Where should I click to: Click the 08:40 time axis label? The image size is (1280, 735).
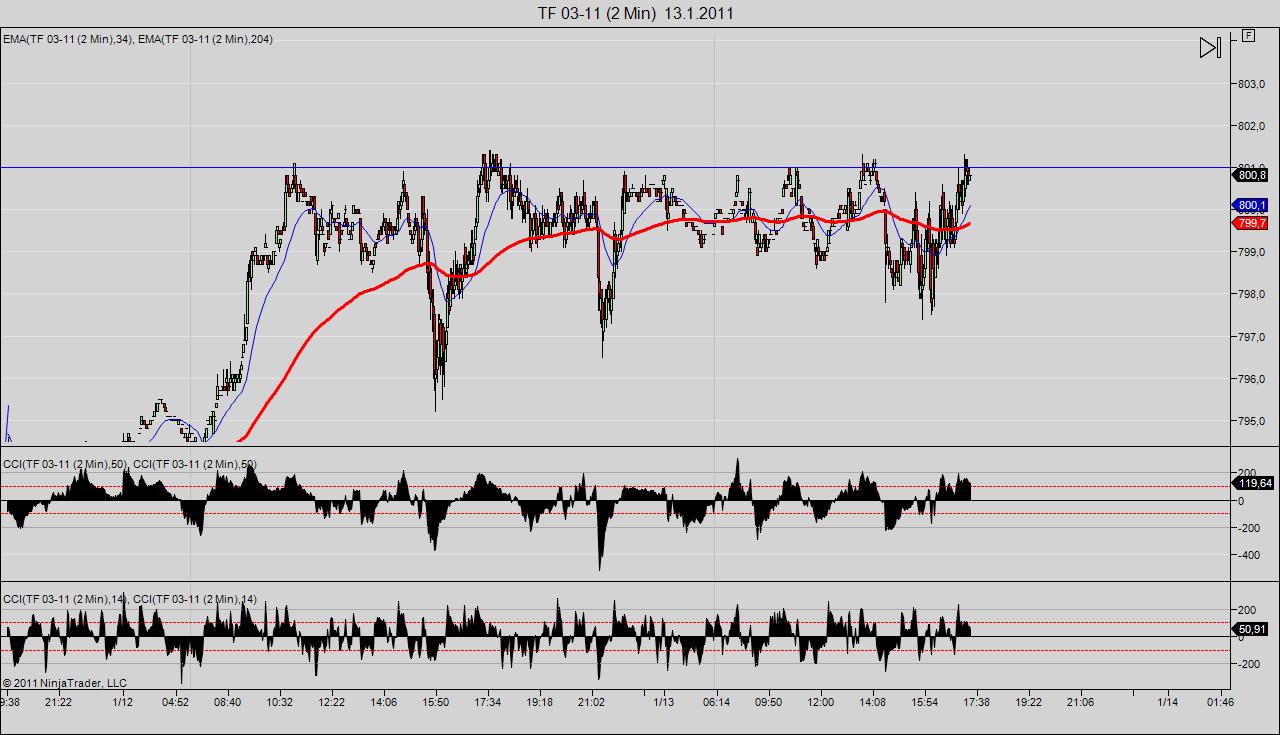(x=227, y=702)
